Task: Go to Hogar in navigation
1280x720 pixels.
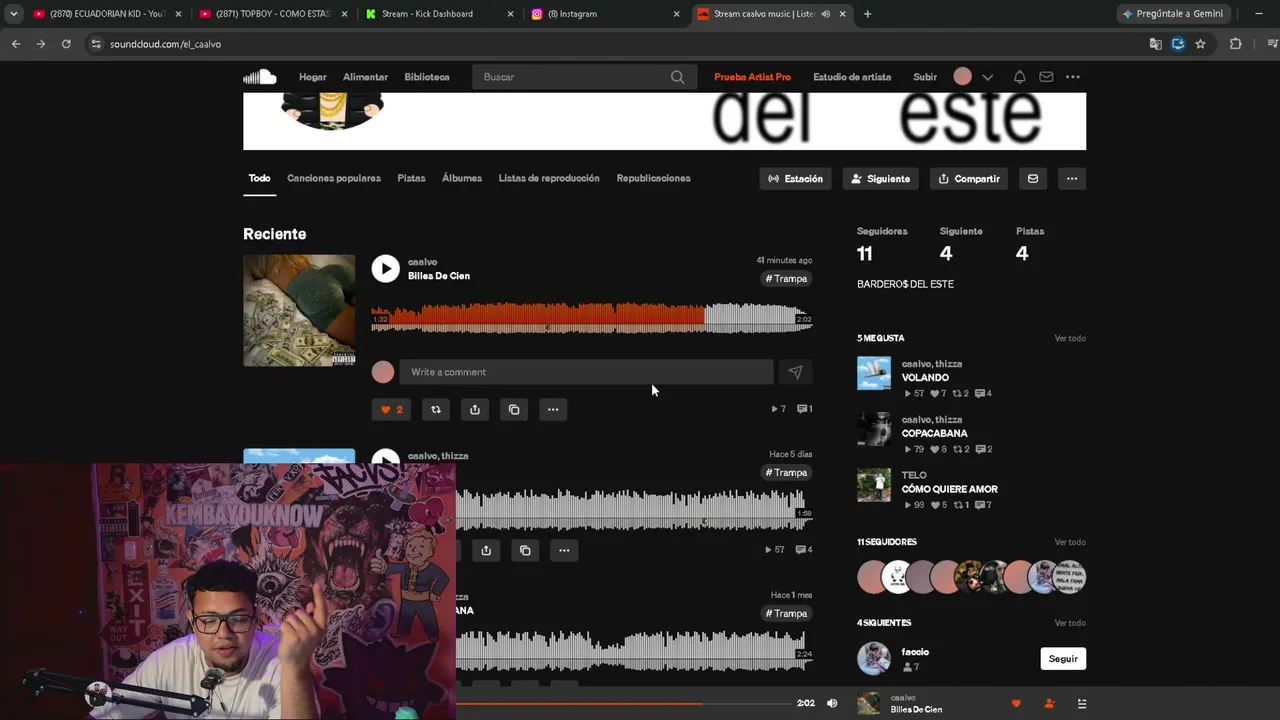Action: point(313,77)
